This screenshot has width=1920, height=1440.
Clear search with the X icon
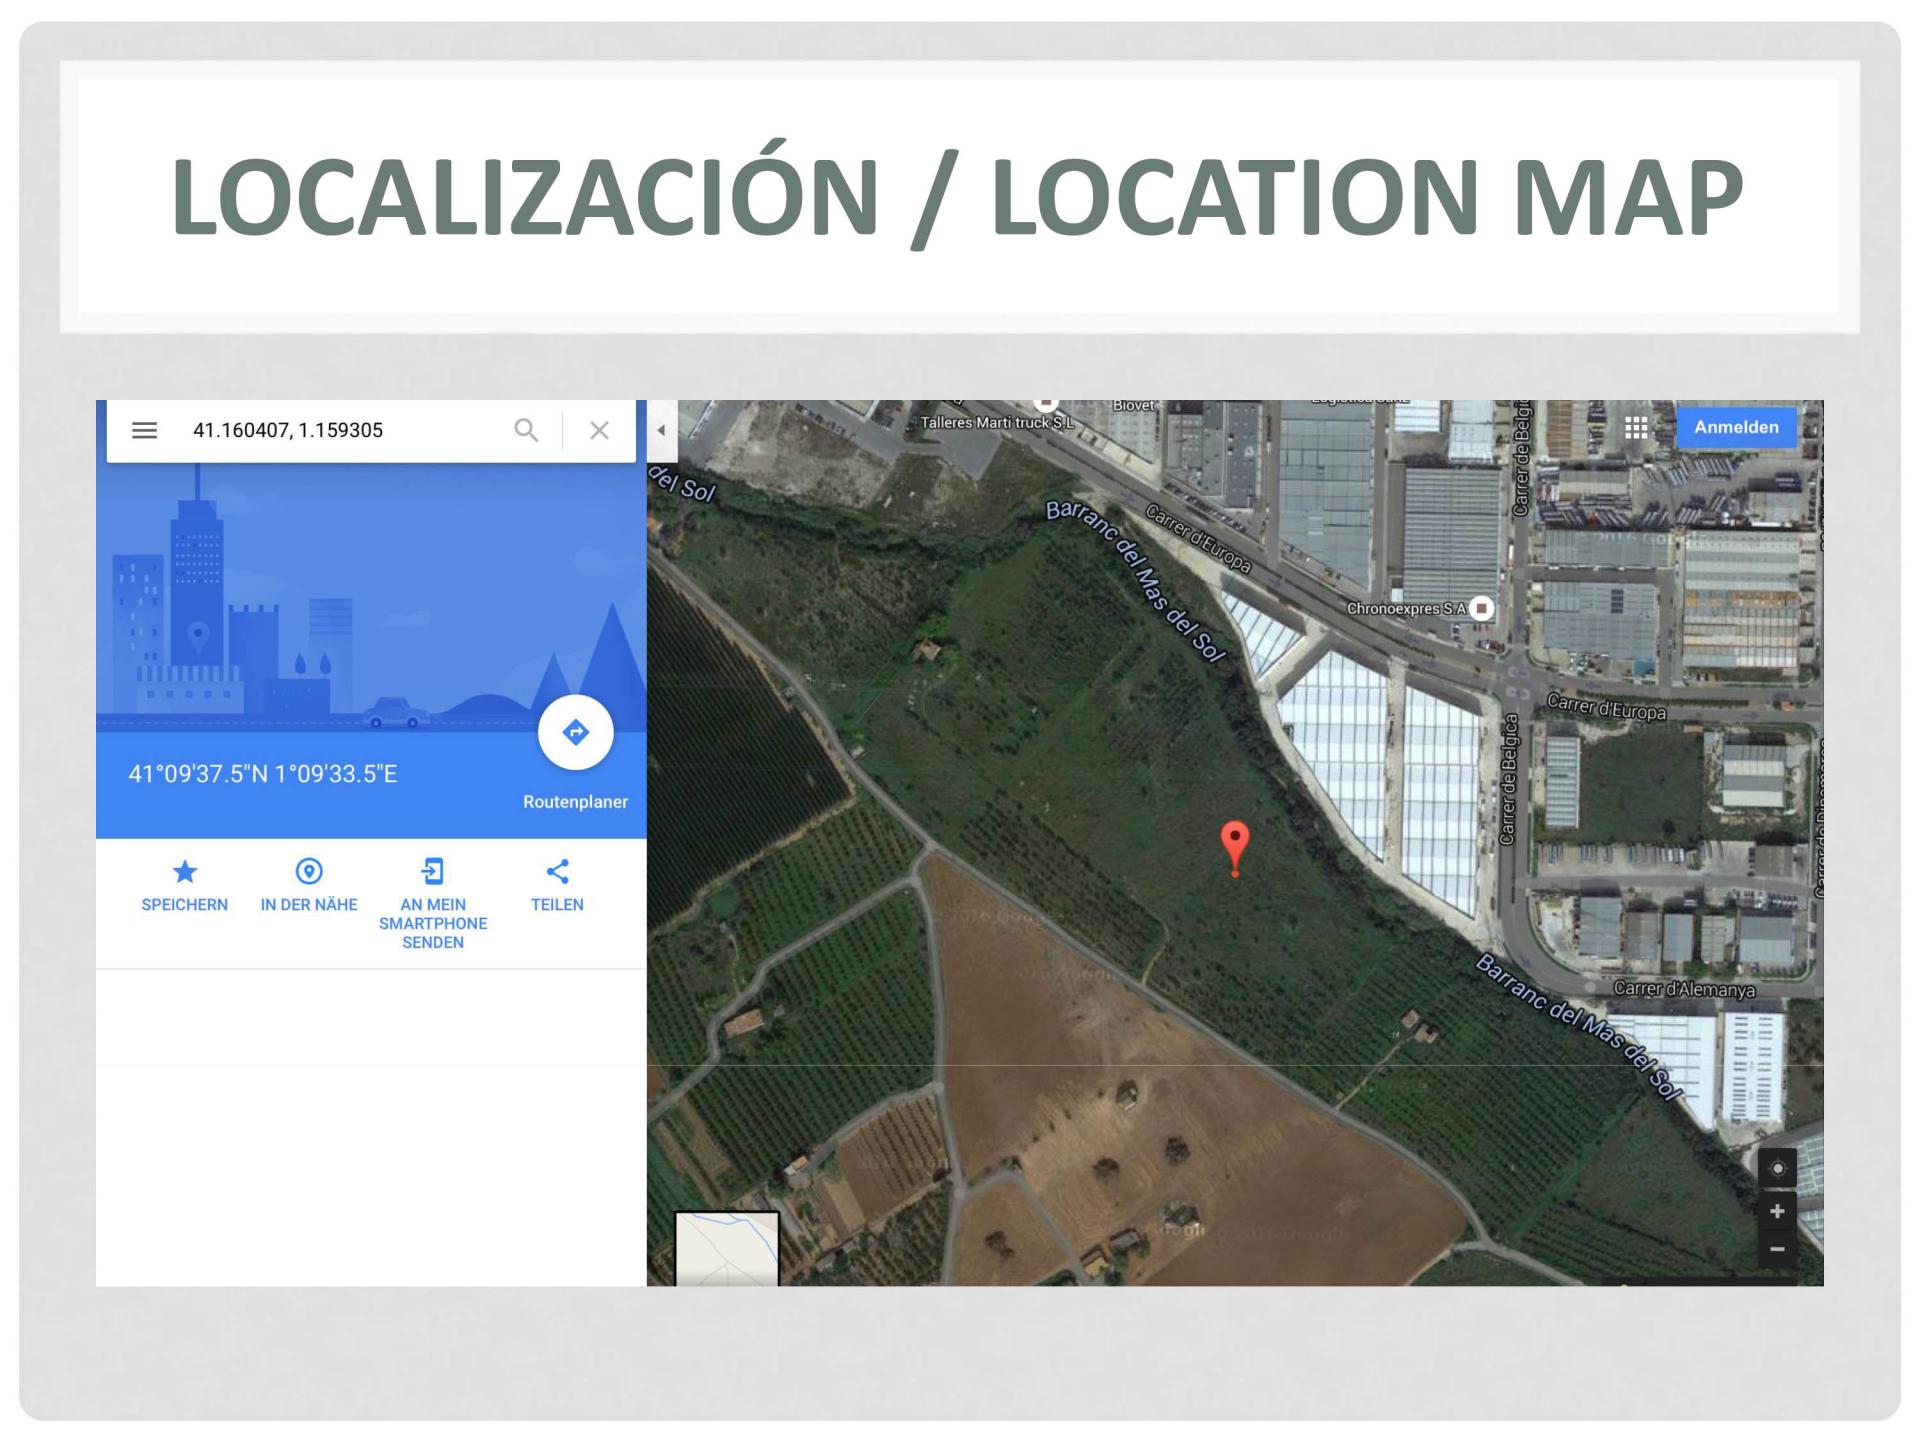pos(599,430)
